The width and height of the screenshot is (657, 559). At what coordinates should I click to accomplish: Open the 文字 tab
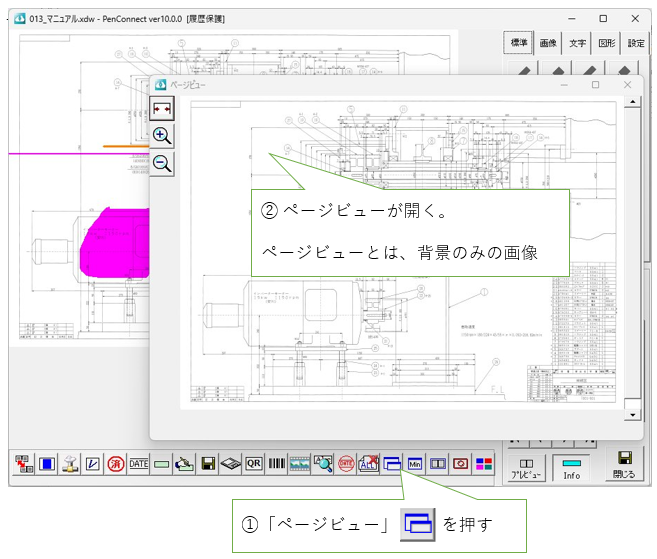[577, 43]
